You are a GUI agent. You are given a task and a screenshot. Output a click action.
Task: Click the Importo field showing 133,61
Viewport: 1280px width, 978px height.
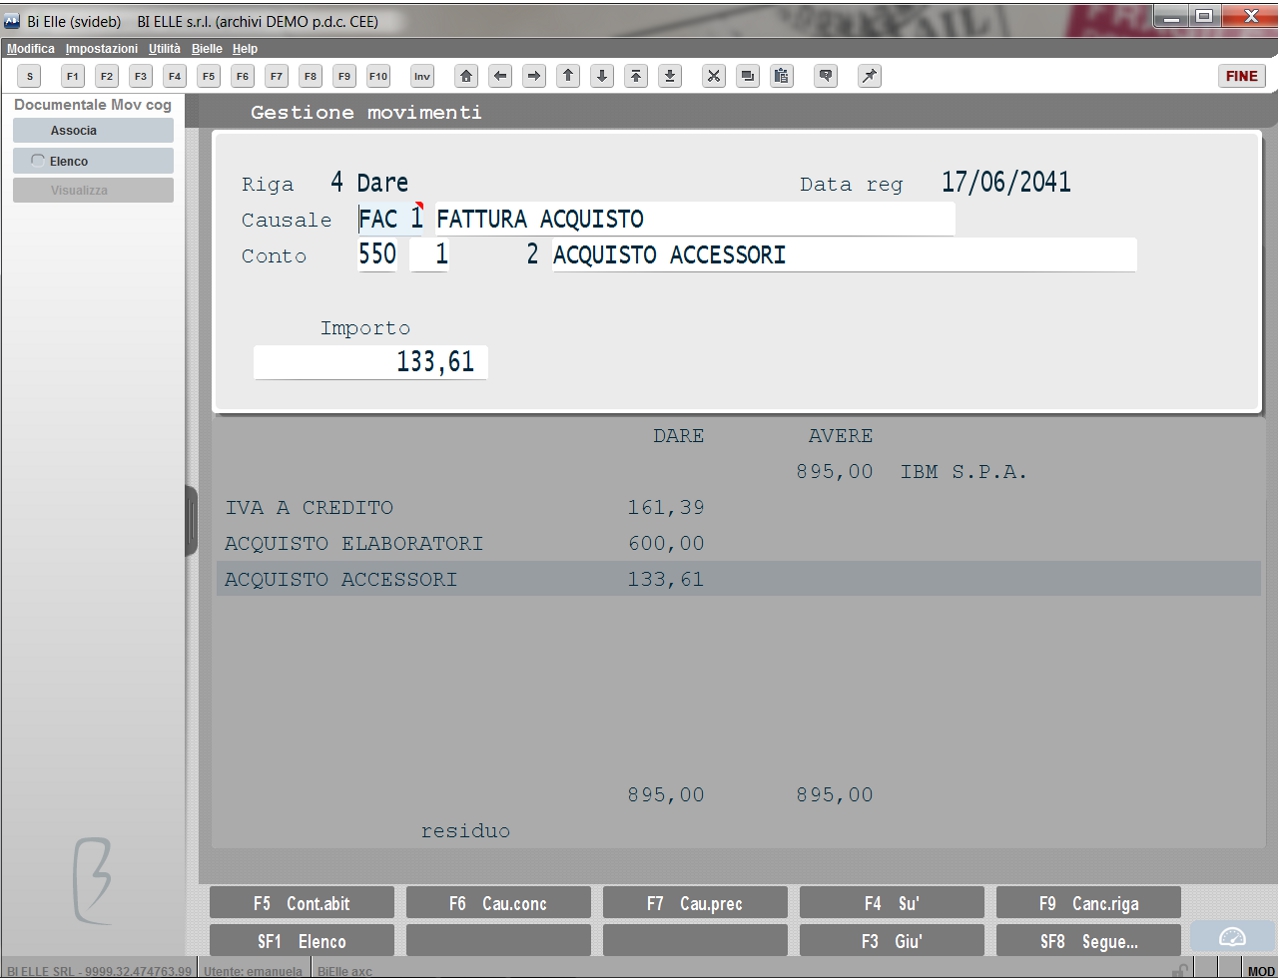[371, 362]
